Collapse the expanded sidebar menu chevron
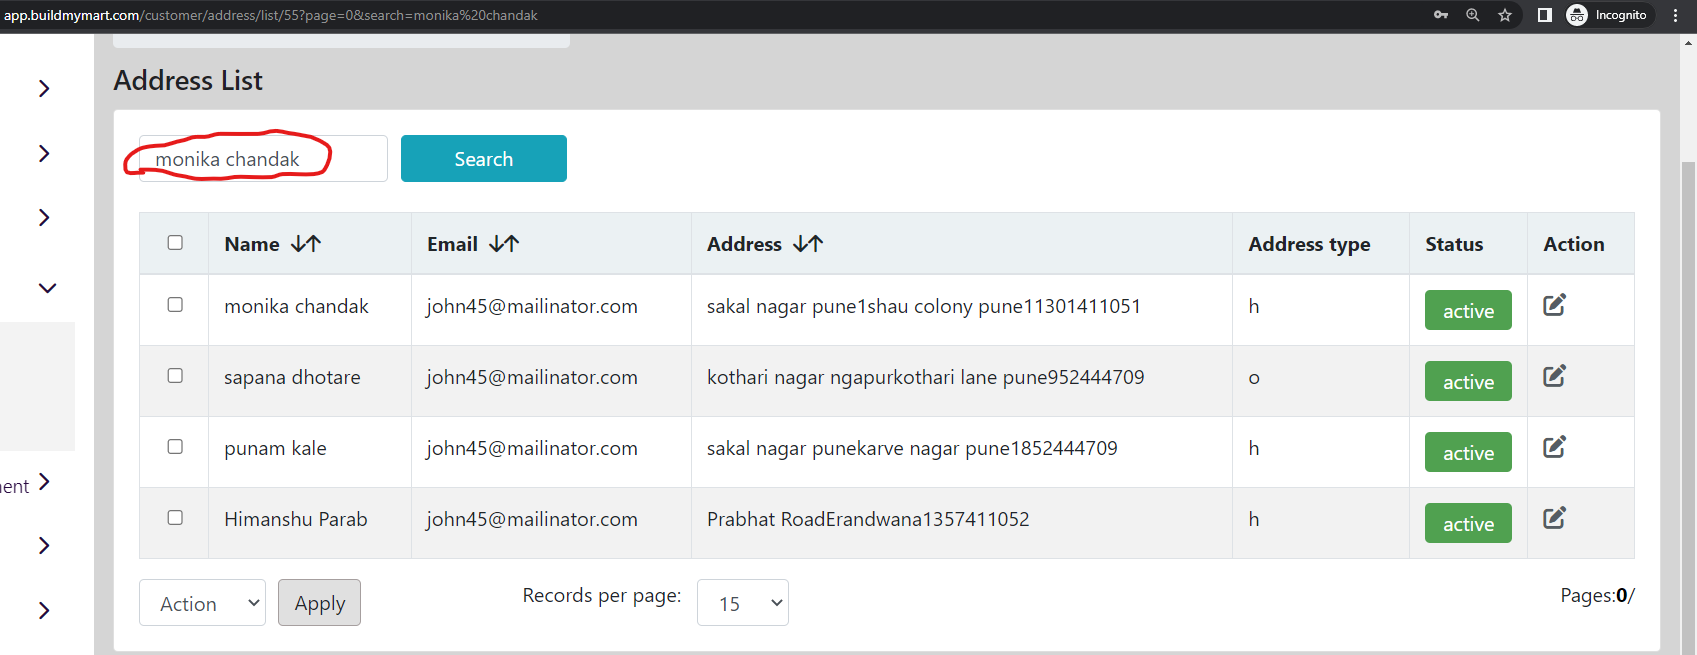The width and height of the screenshot is (1697, 655). [x=47, y=288]
